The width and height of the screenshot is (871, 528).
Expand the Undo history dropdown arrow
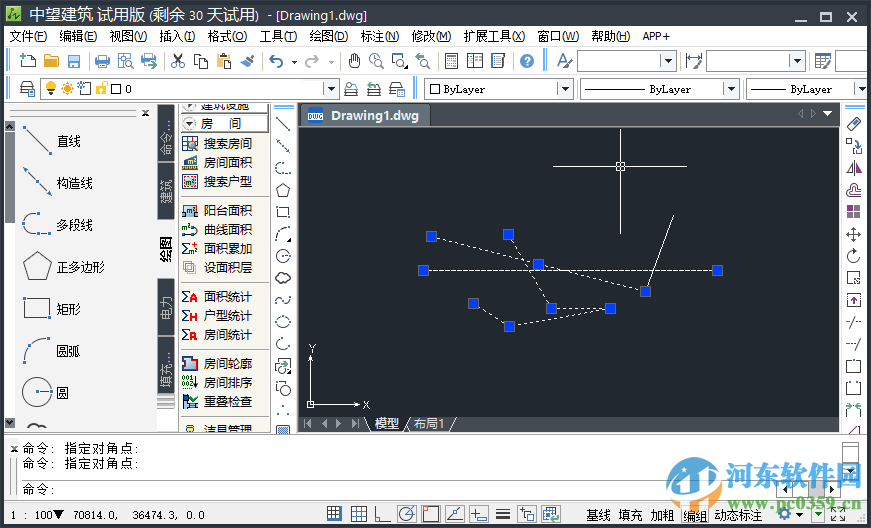click(294, 62)
